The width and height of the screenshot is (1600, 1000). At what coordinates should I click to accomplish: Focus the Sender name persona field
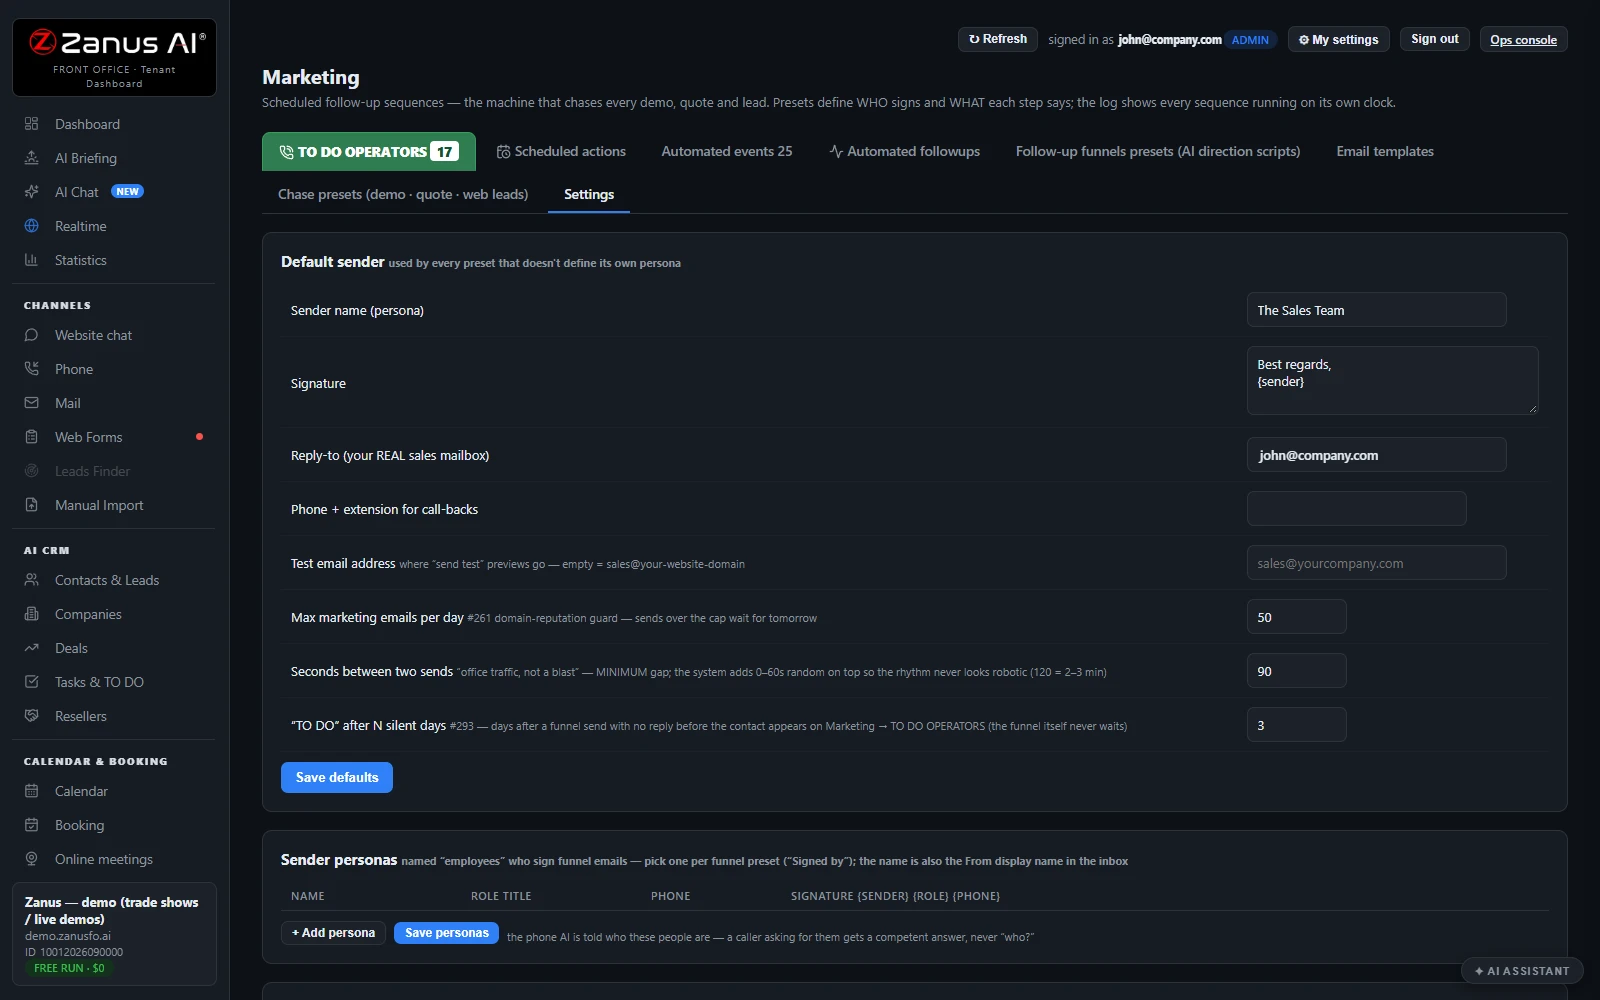click(1376, 310)
